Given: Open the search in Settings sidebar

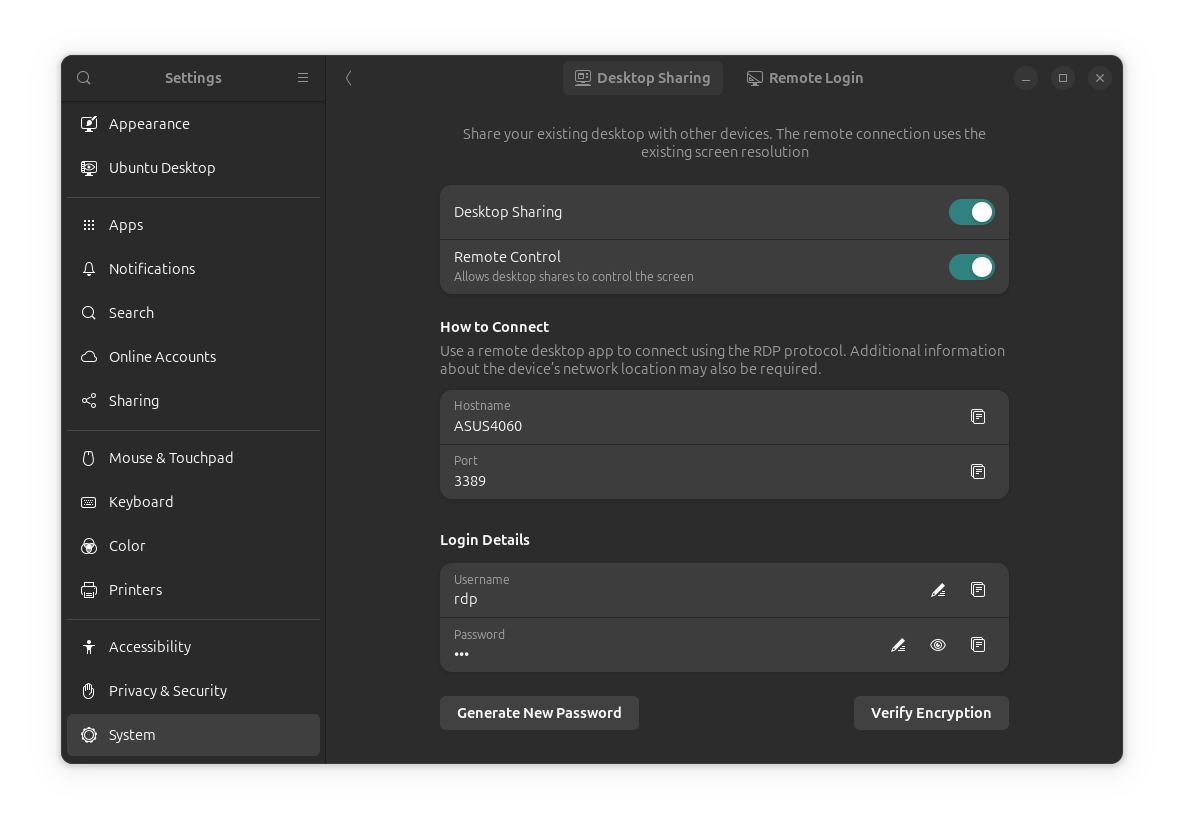Looking at the screenshot, I should pos(83,77).
